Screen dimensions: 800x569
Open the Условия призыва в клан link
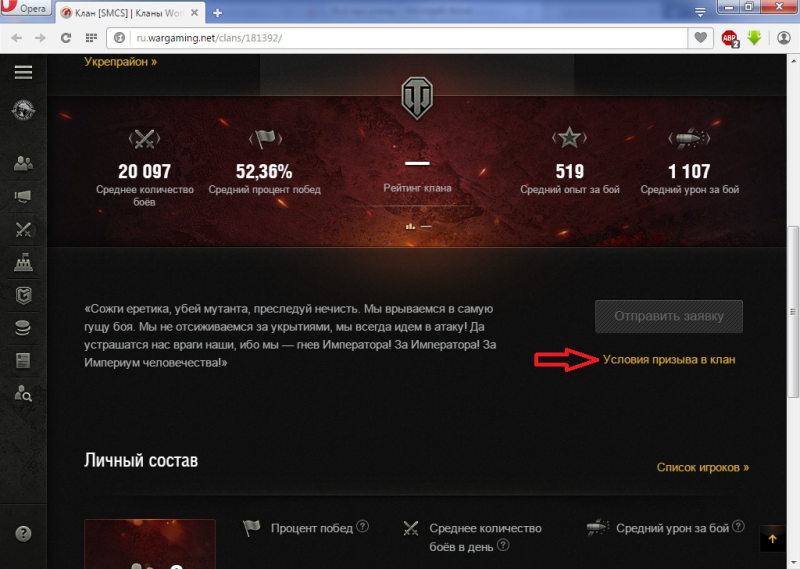click(x=669, y=360)
